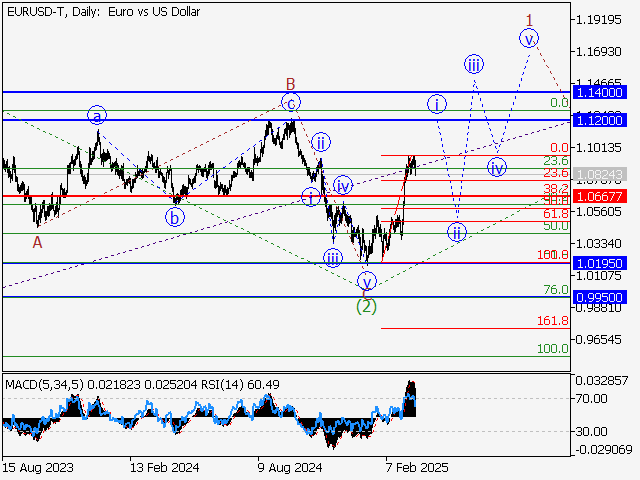
Task: Click projected circled wave 'v' below label 1
Action: pos(528,39)
